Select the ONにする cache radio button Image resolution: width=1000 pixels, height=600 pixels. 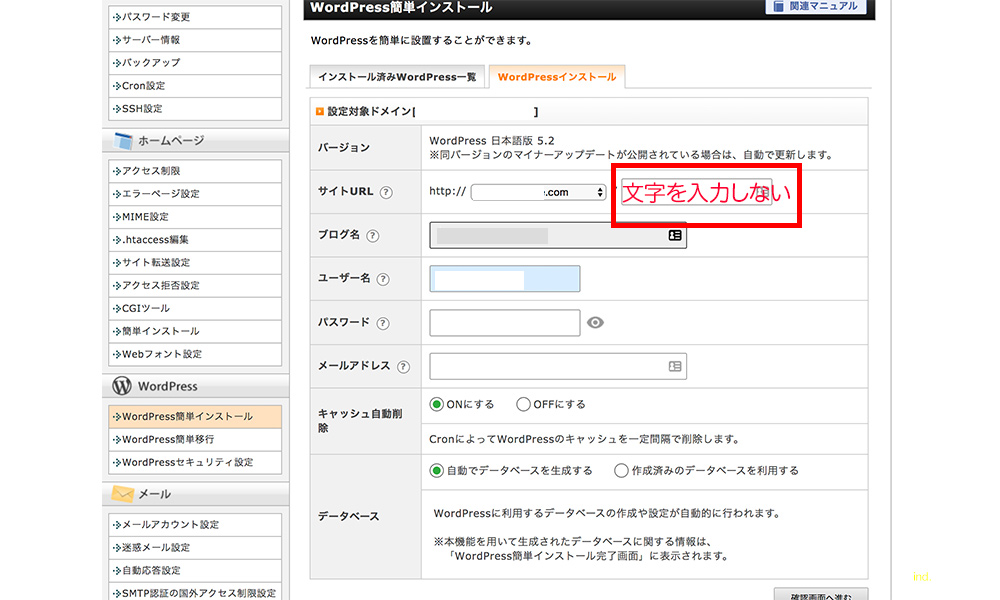436,404
